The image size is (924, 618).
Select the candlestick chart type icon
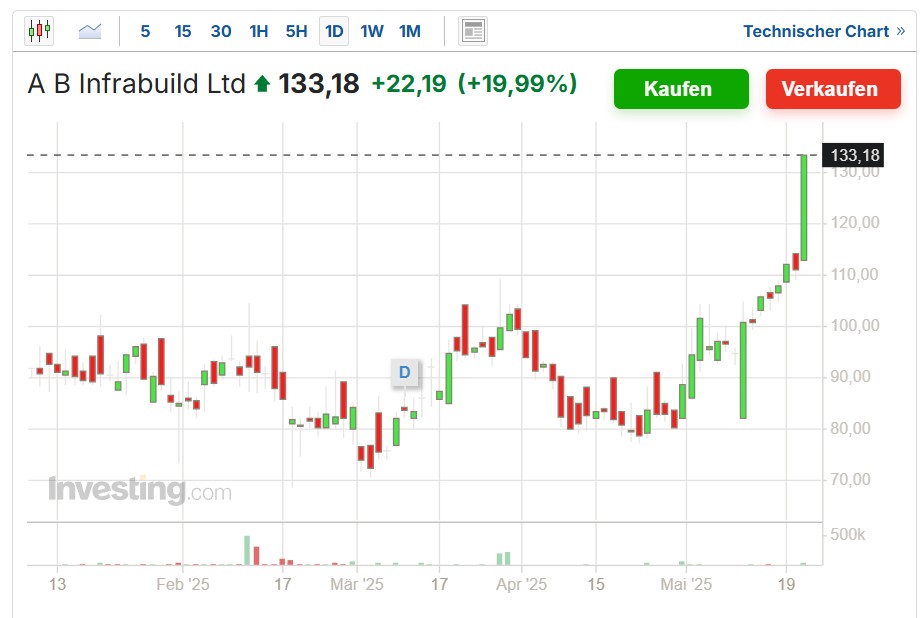39,31
